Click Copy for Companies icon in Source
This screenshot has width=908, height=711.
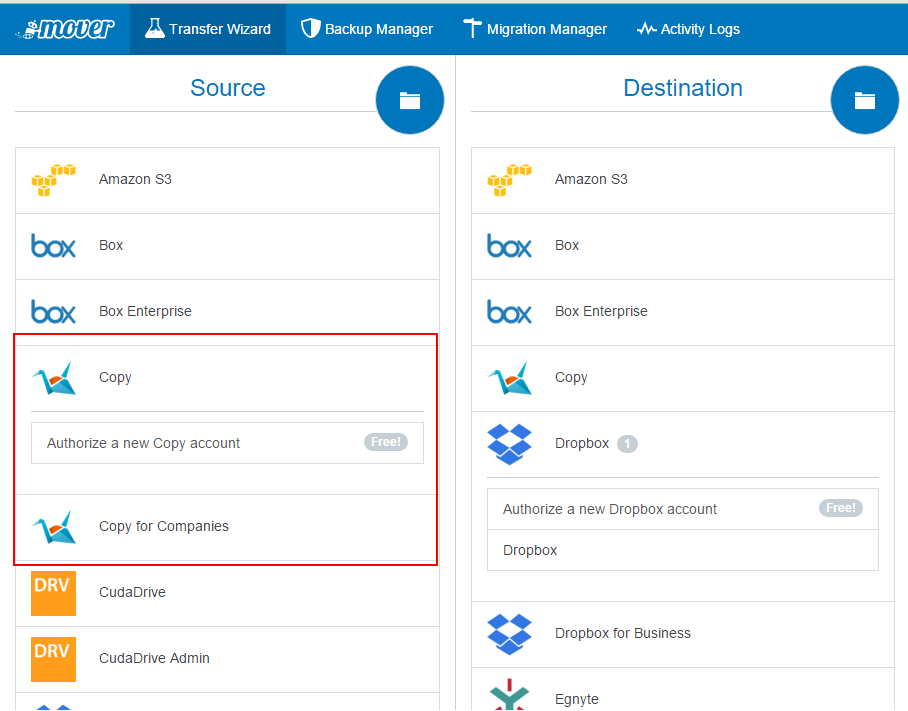(53, 527)
